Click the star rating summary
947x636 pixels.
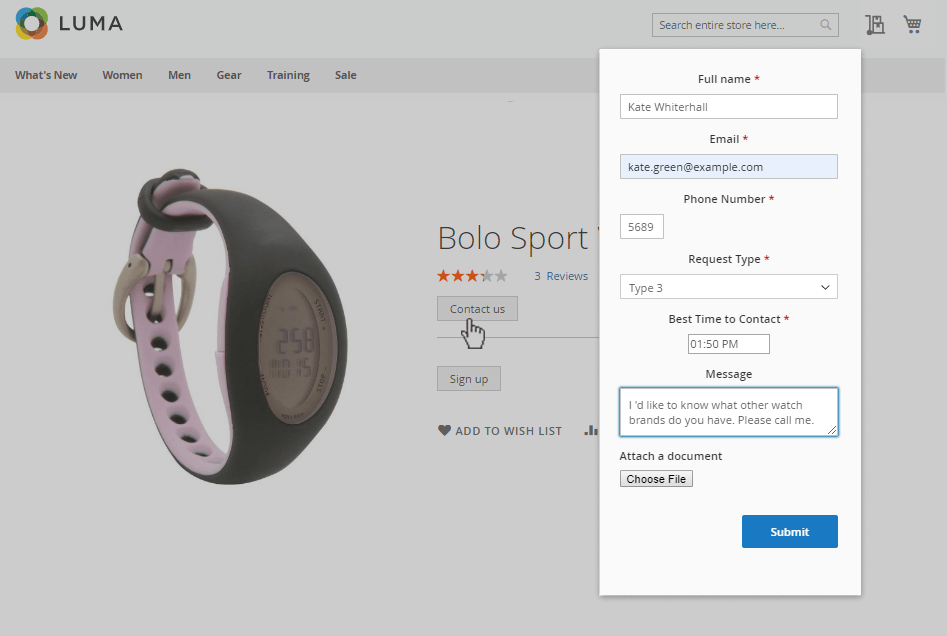pos(472,276)
